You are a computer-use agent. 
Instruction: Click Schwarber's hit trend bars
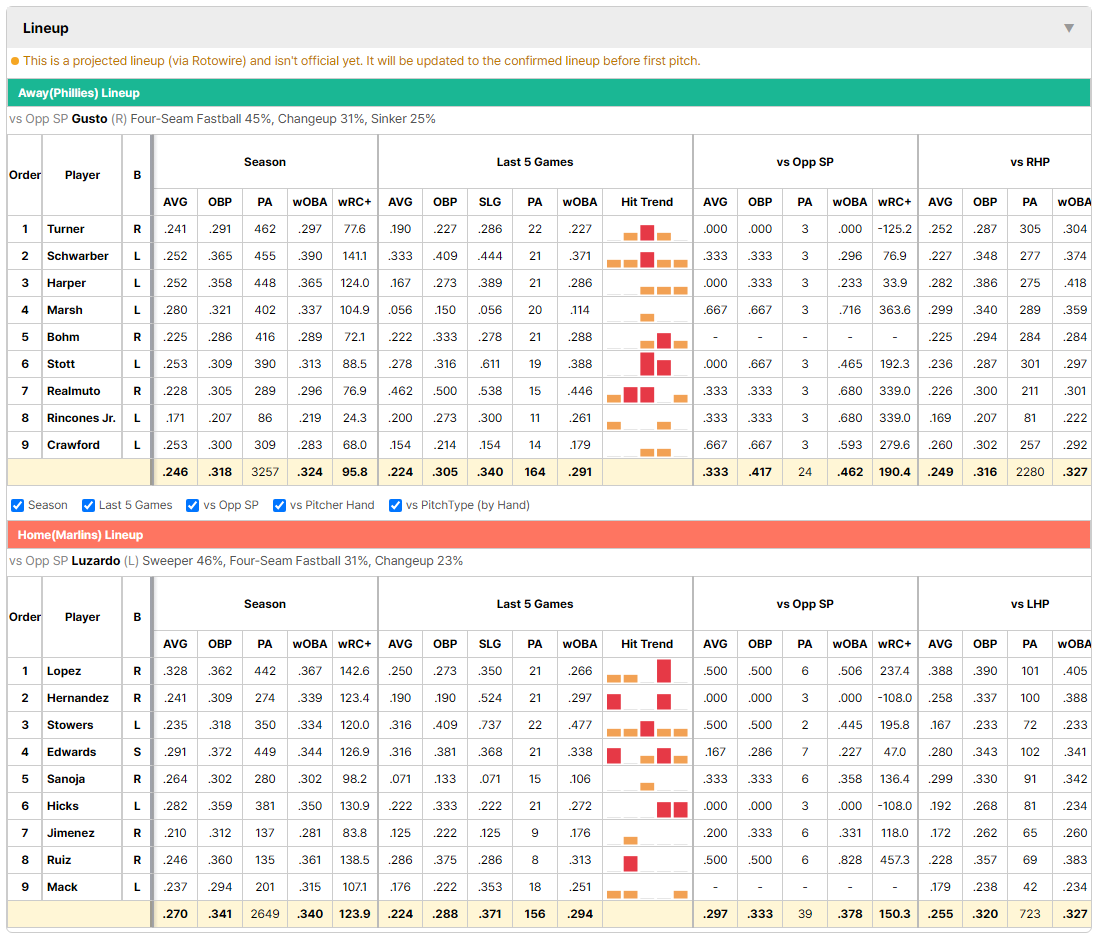[x=647, y=257]
